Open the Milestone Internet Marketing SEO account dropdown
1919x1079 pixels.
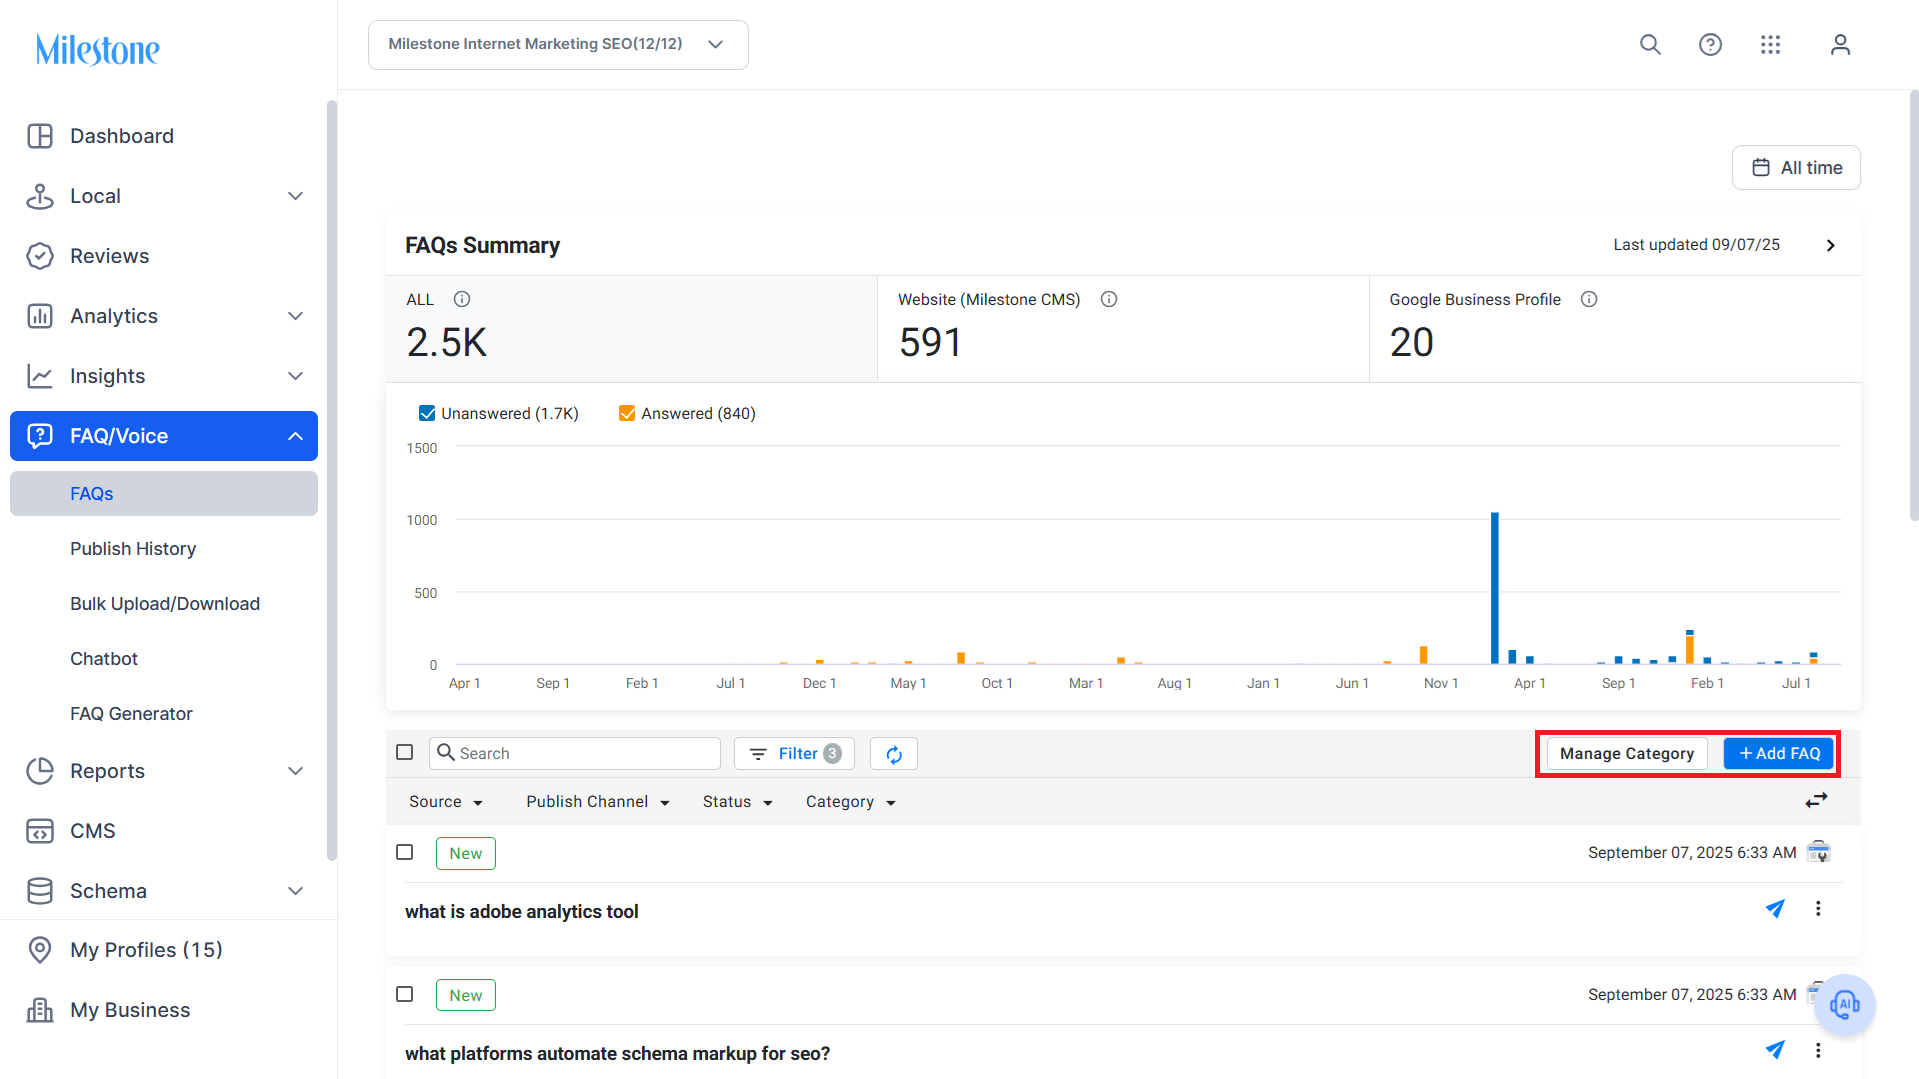point(558,45)
